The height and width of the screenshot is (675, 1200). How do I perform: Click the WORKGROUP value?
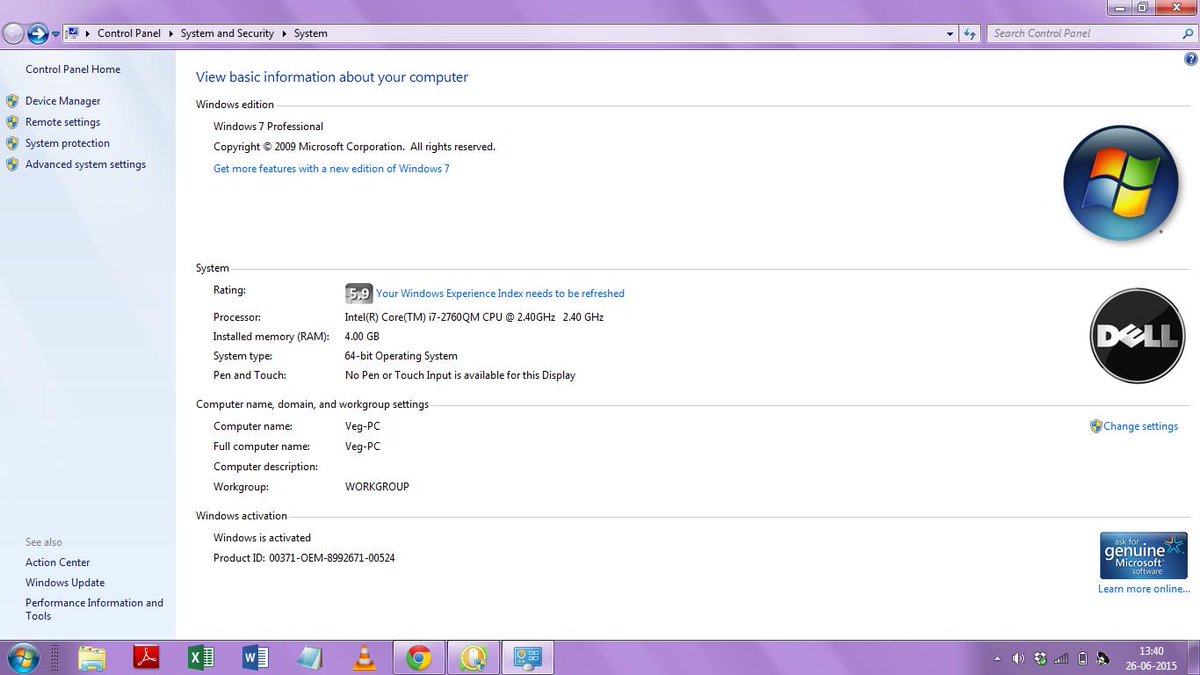(377, 487)
